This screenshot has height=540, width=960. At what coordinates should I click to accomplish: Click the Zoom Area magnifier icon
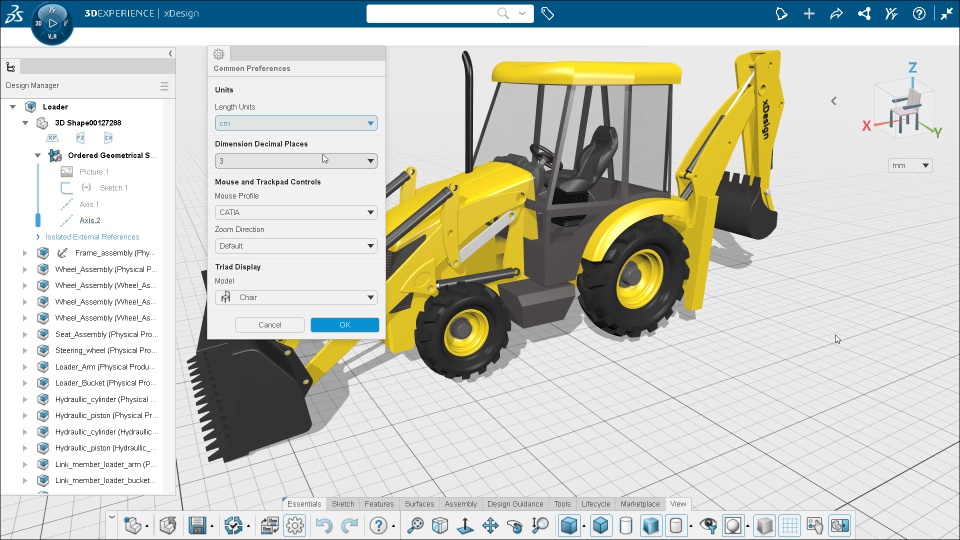point(540,525)
